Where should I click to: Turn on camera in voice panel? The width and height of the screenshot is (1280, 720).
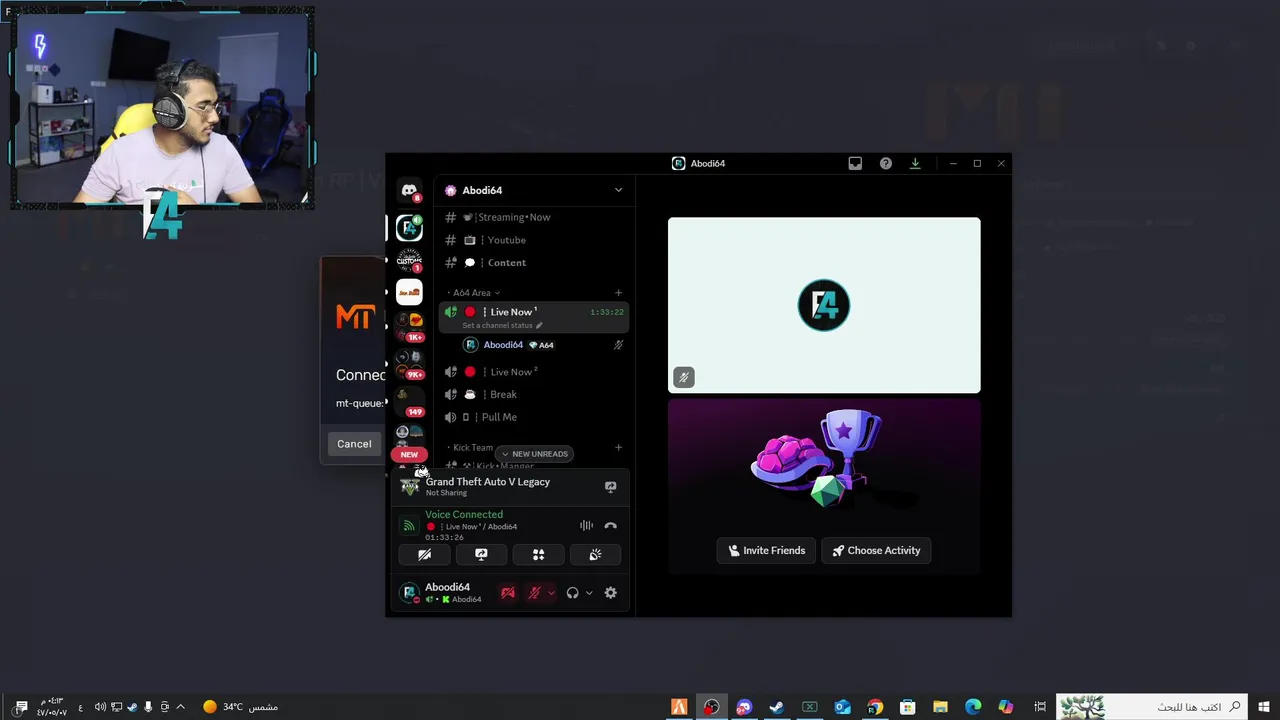424,554
